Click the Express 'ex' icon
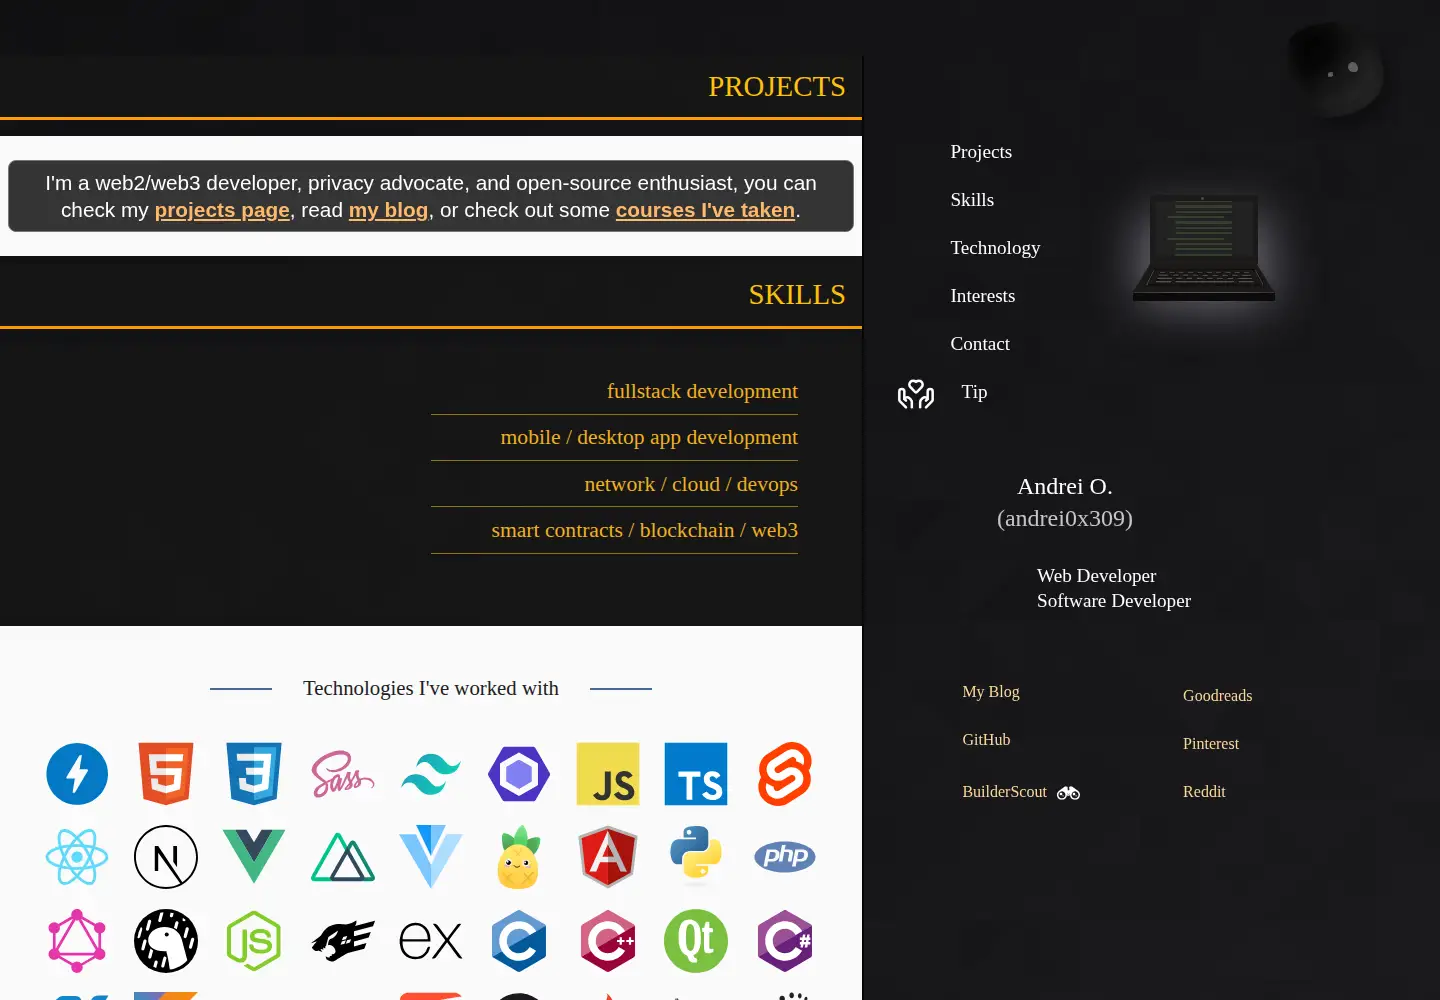This screenshot has height=1000, width=1440. (x=431, y=941)
